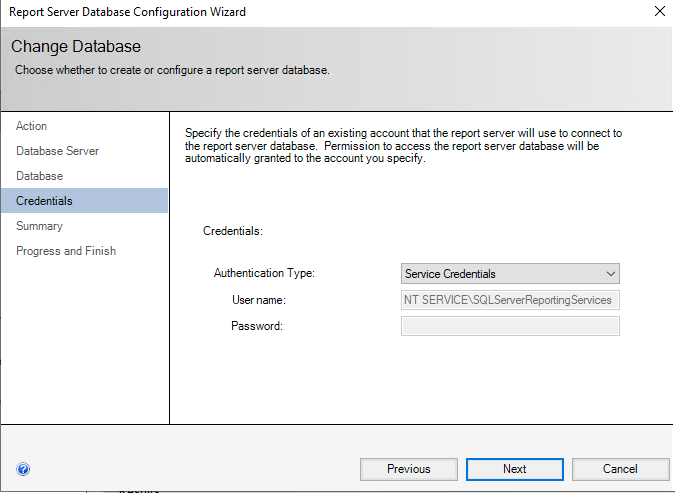Image resolution: width=675 pixels, height=493 pixels.
Task: Click the blue help icon
Action: (x=23, y=469)
